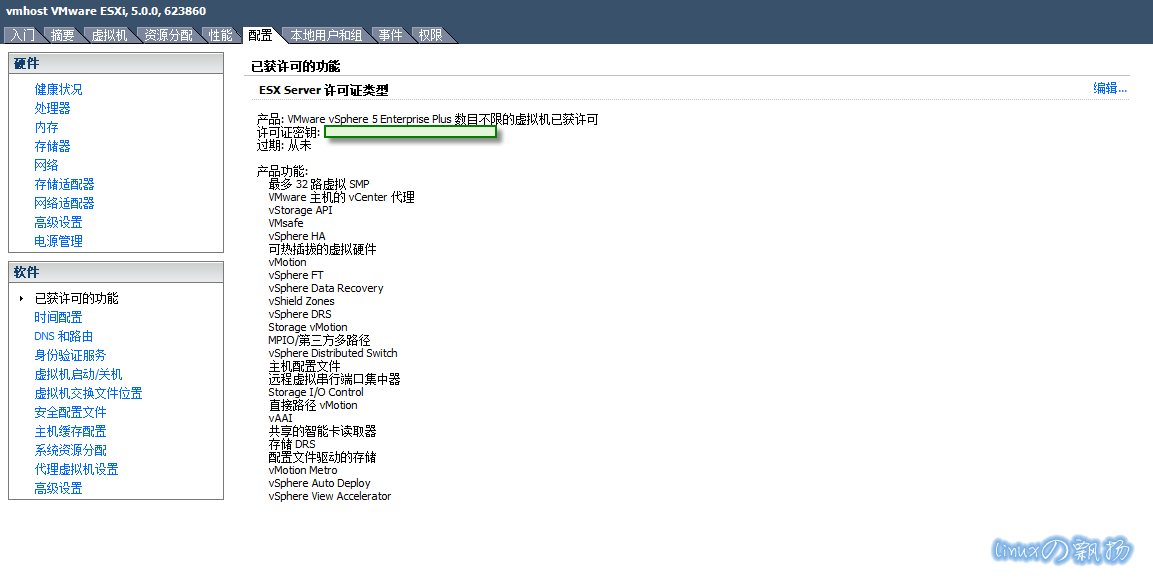
Task: Click the 远程虚拟串行端口集中器 feature text
Action: click(x=335, y=379)
